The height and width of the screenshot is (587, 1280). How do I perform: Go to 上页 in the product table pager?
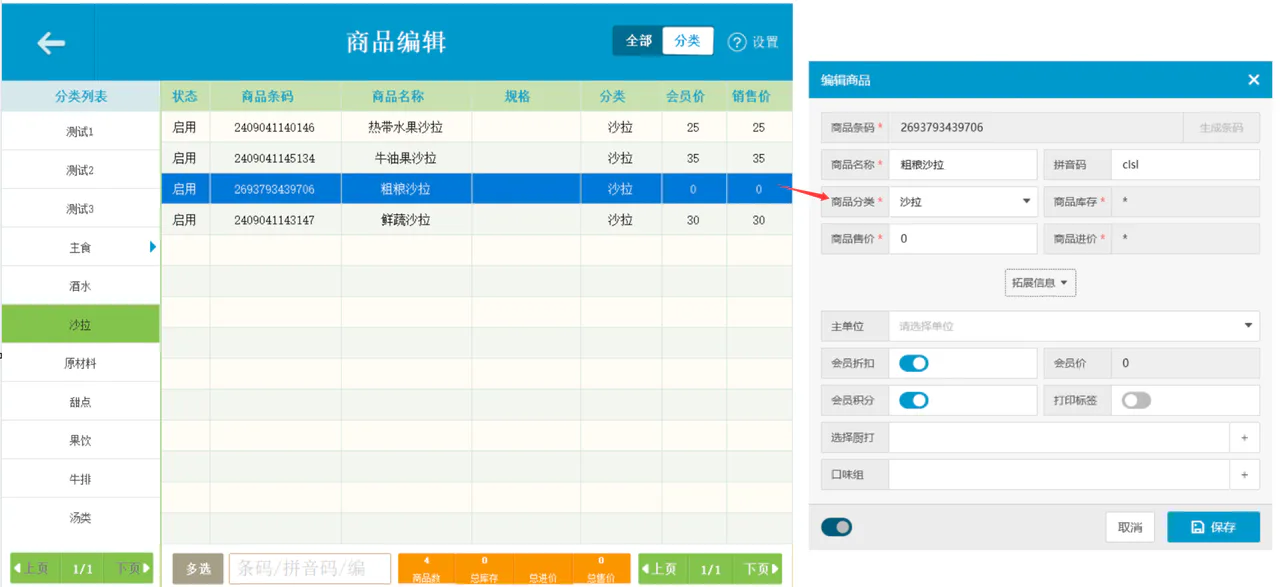pyautogui.click(x=664, y=569)
